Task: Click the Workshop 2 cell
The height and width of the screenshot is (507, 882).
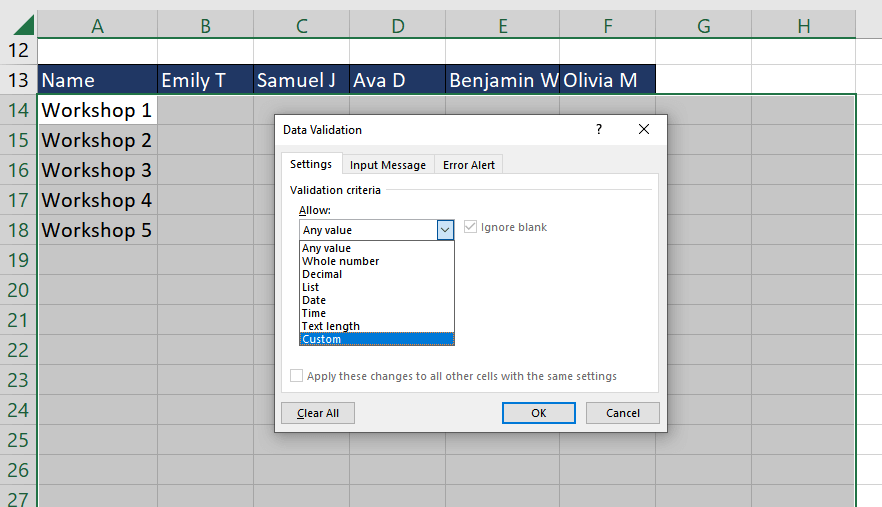Action: point(97,140)
